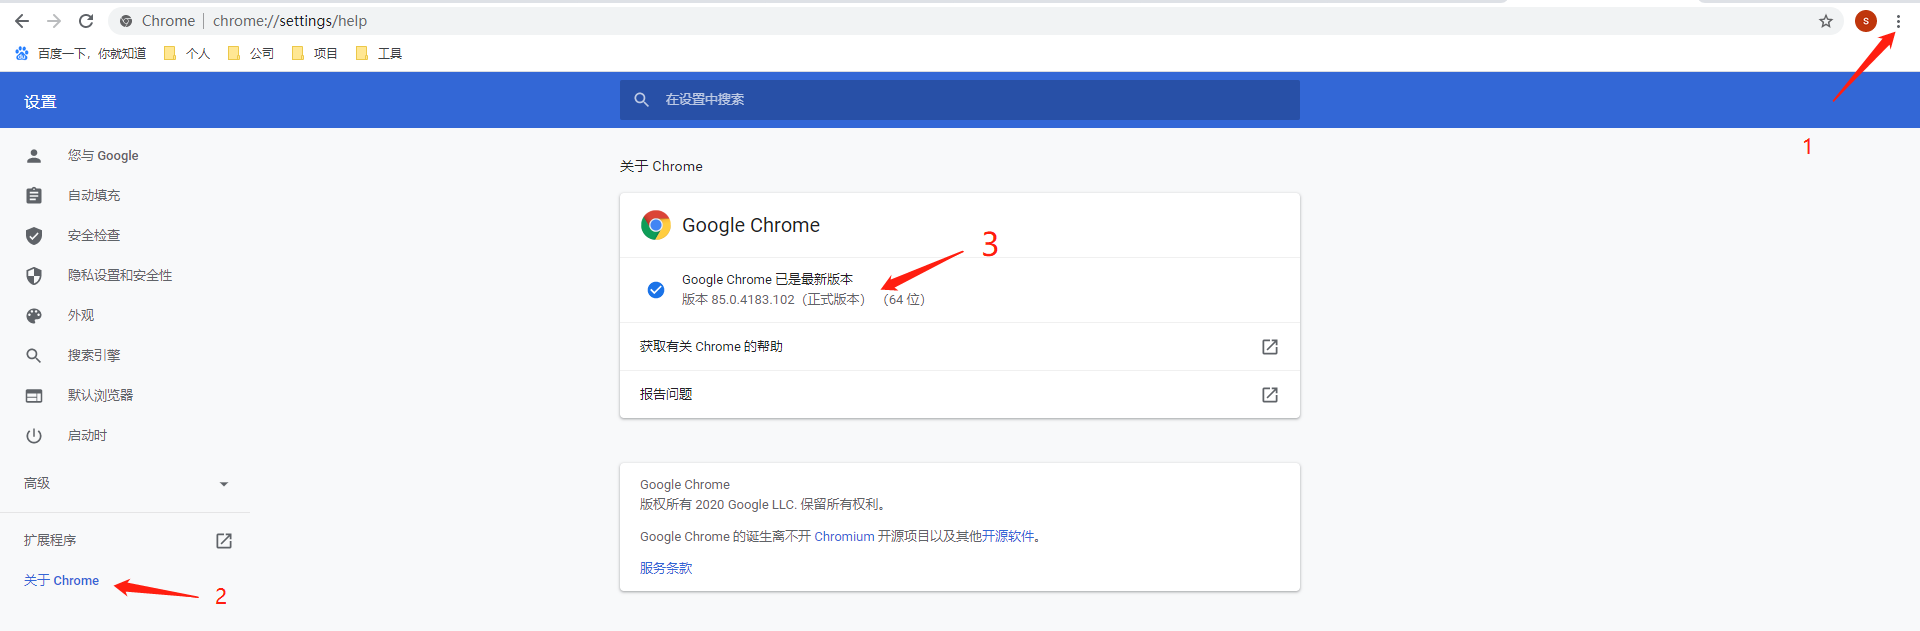Select 安全检查 in the sidebar
This screenshot has height=631, width=1920.
94,235
